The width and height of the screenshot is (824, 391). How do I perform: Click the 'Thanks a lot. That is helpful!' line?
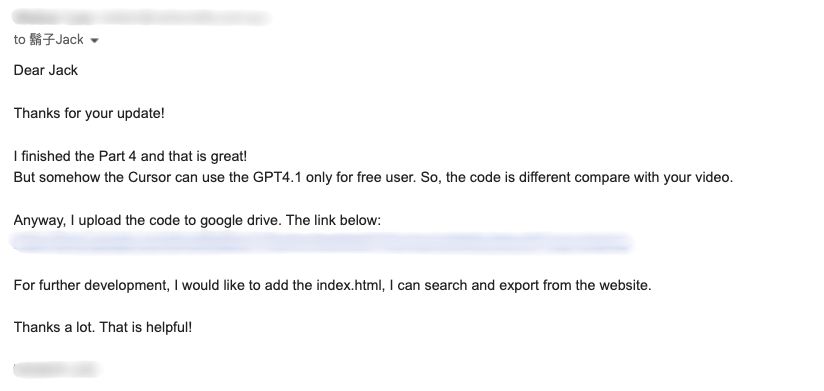102,327
